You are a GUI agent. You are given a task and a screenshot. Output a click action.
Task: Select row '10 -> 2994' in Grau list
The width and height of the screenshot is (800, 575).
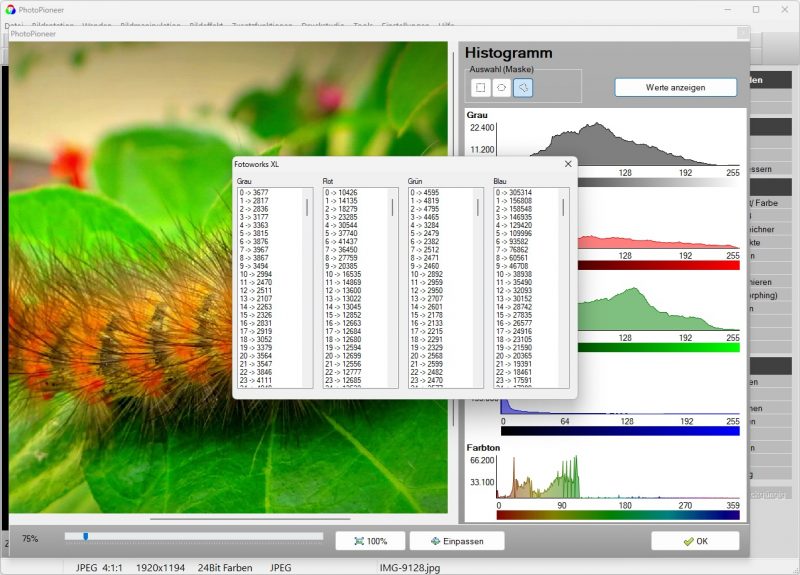click(x=256, y=274)
